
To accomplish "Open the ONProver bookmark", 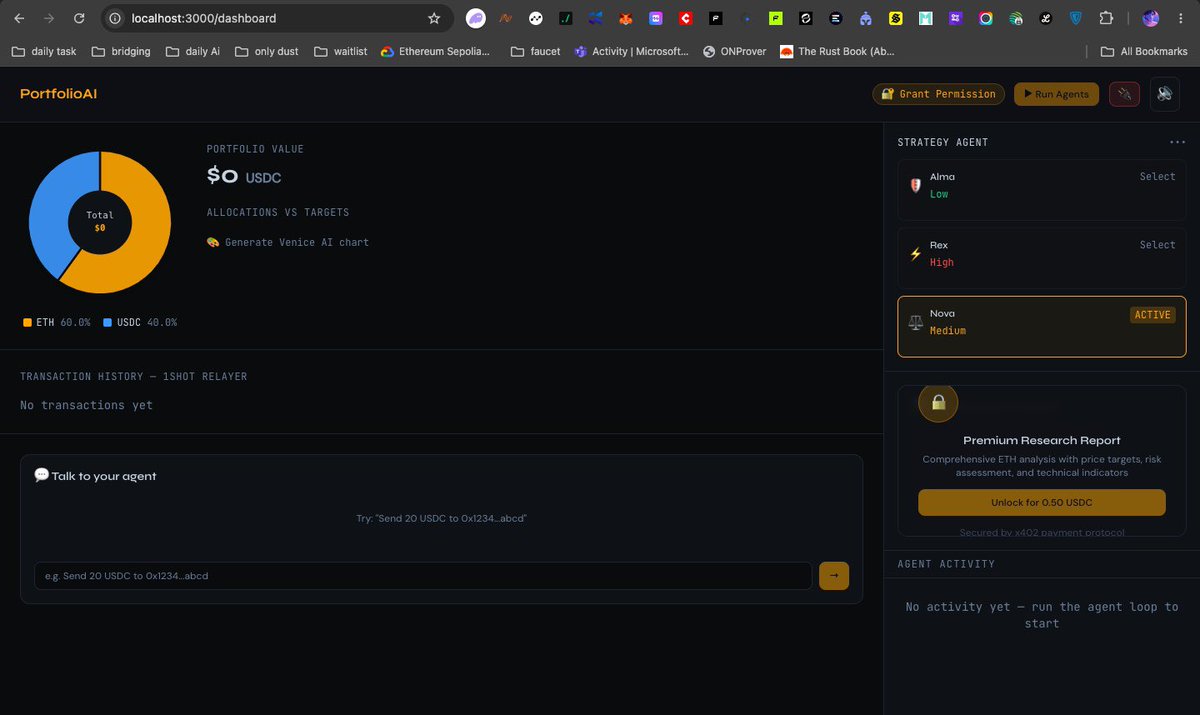I will [x=735, y=51].
